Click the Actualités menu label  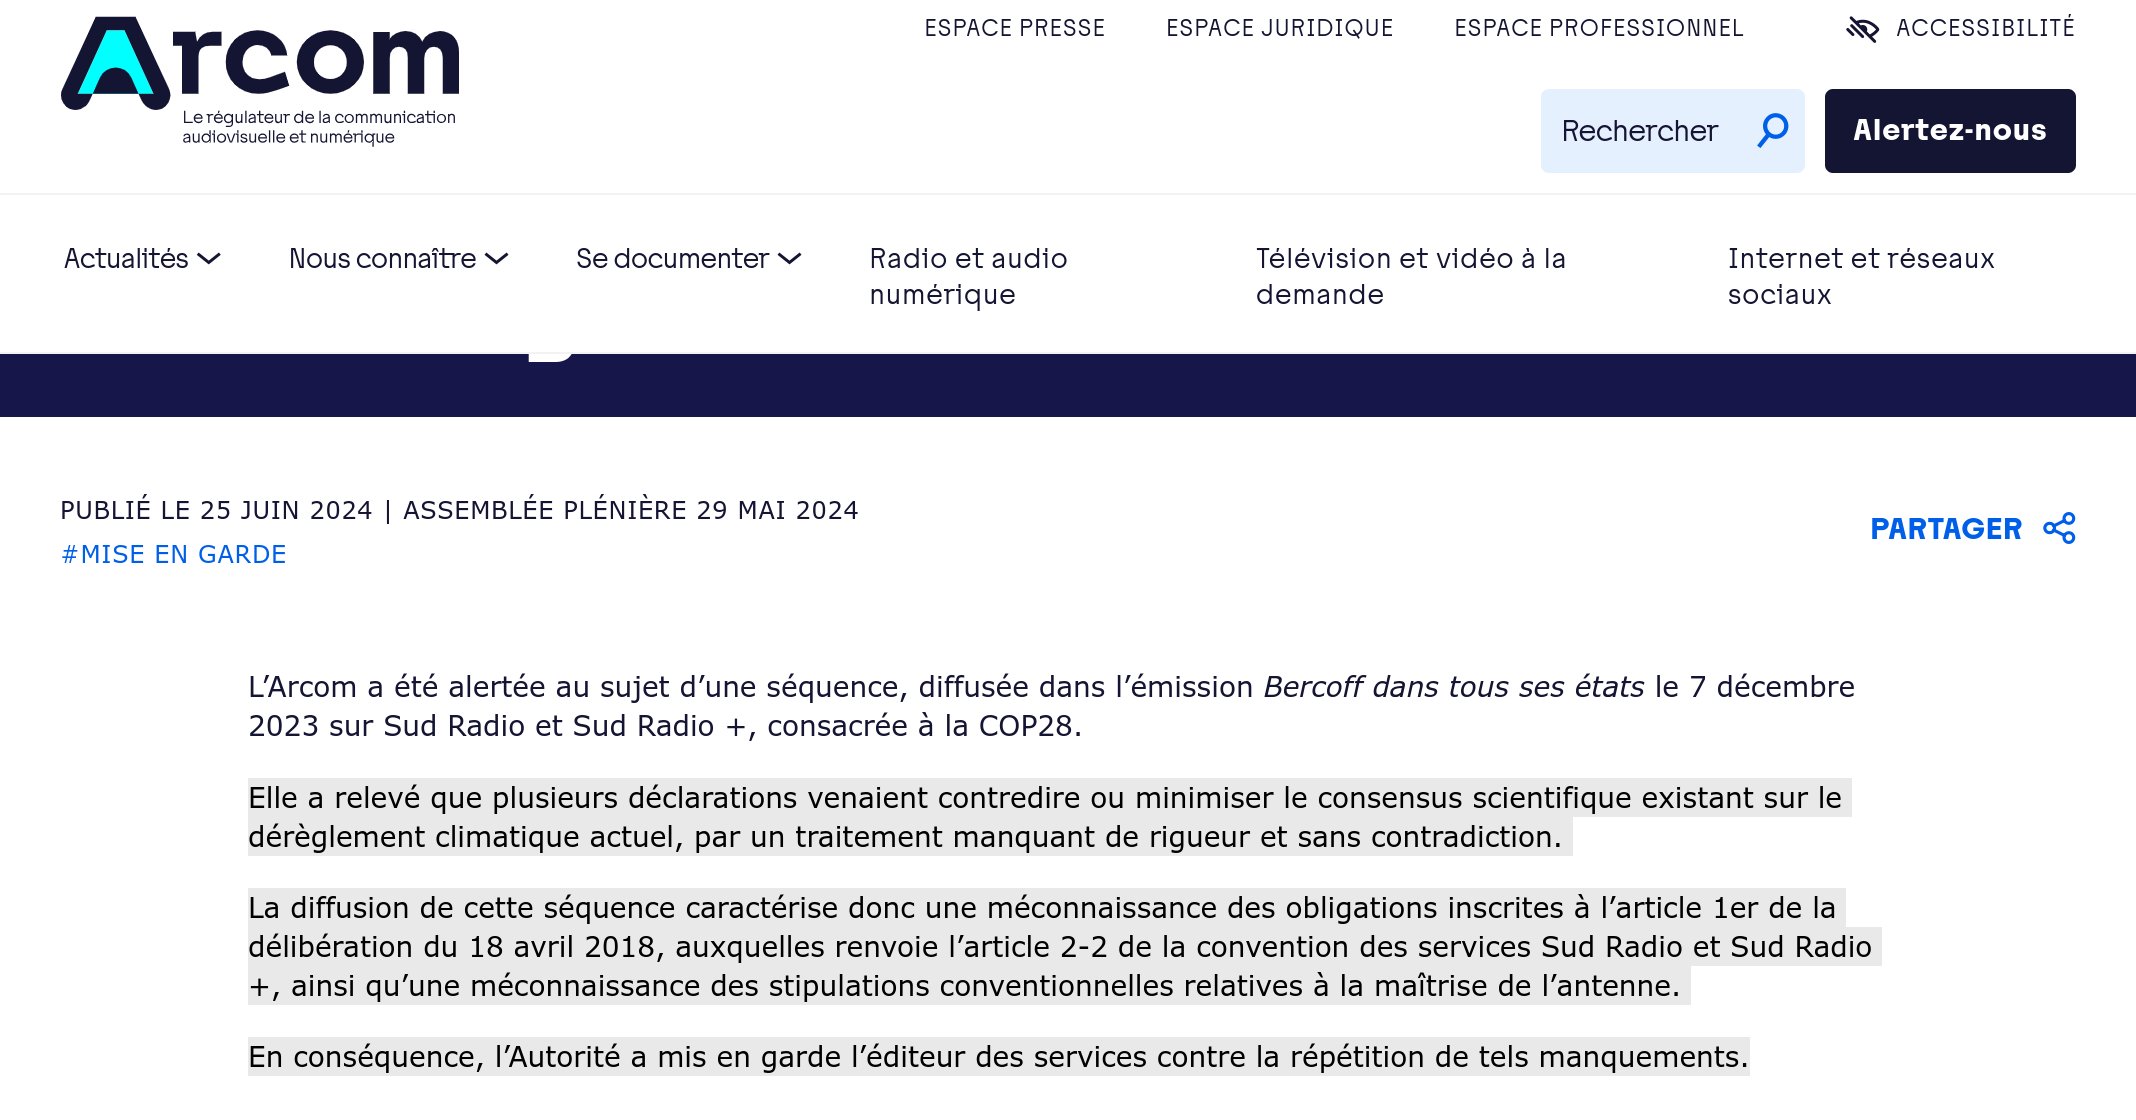(x=126, y=259)
